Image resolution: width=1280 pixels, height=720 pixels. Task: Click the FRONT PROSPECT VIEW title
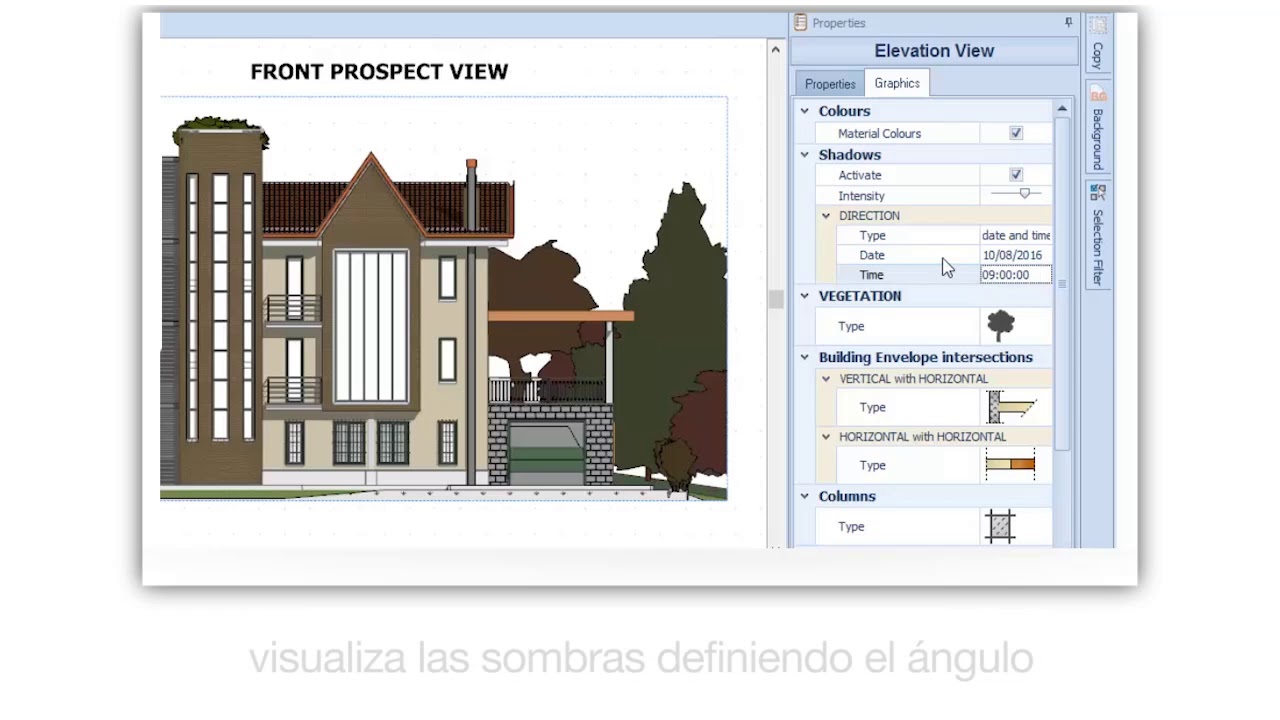(x=379, y=72)
